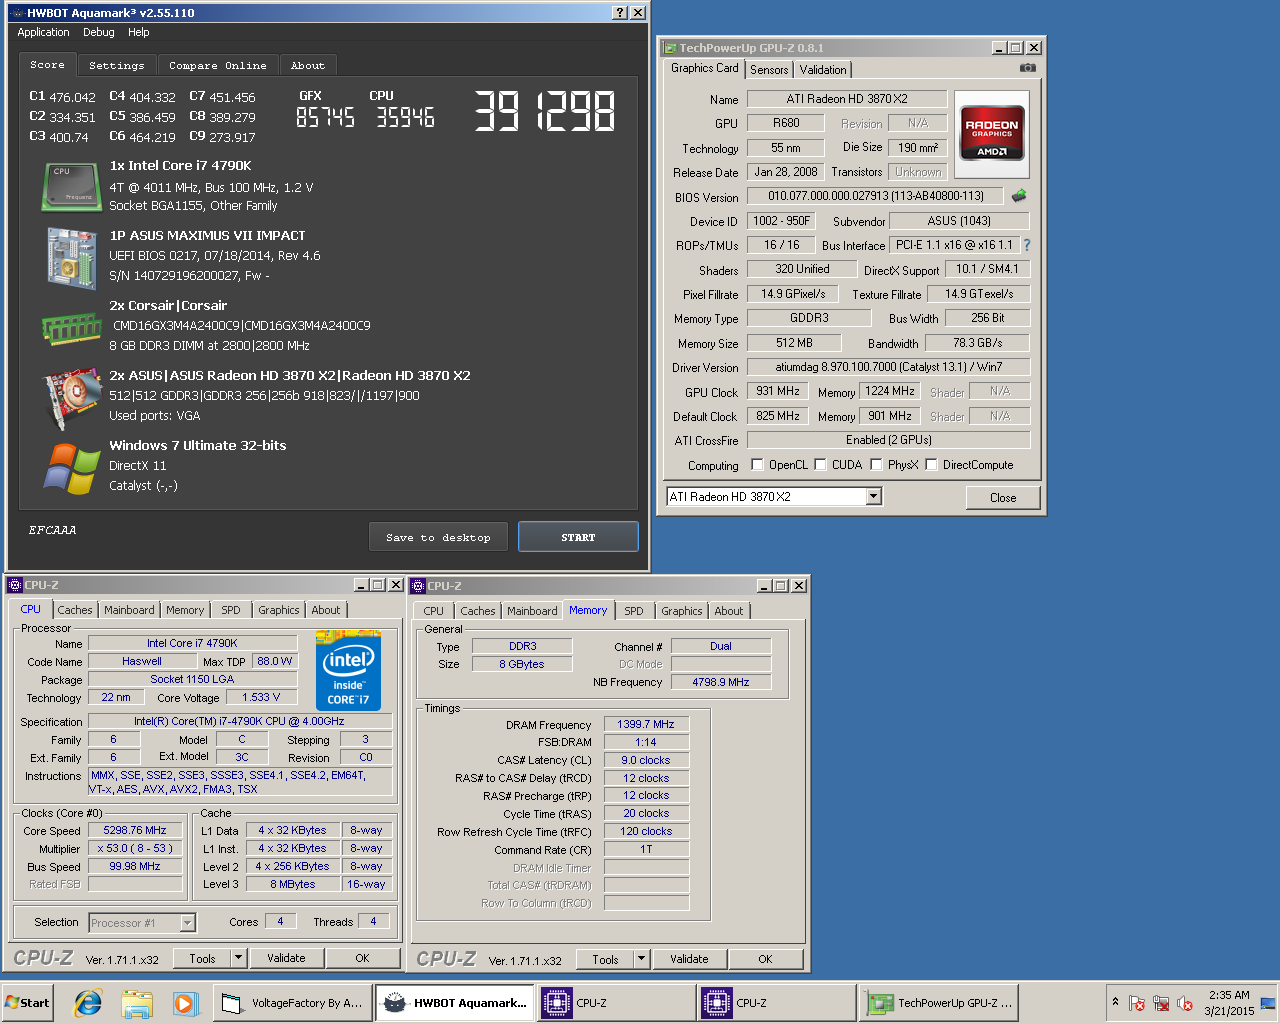Open the GPU selection dropdown in GPU-Z
1280x1024 pixels.
coord(873,497)
